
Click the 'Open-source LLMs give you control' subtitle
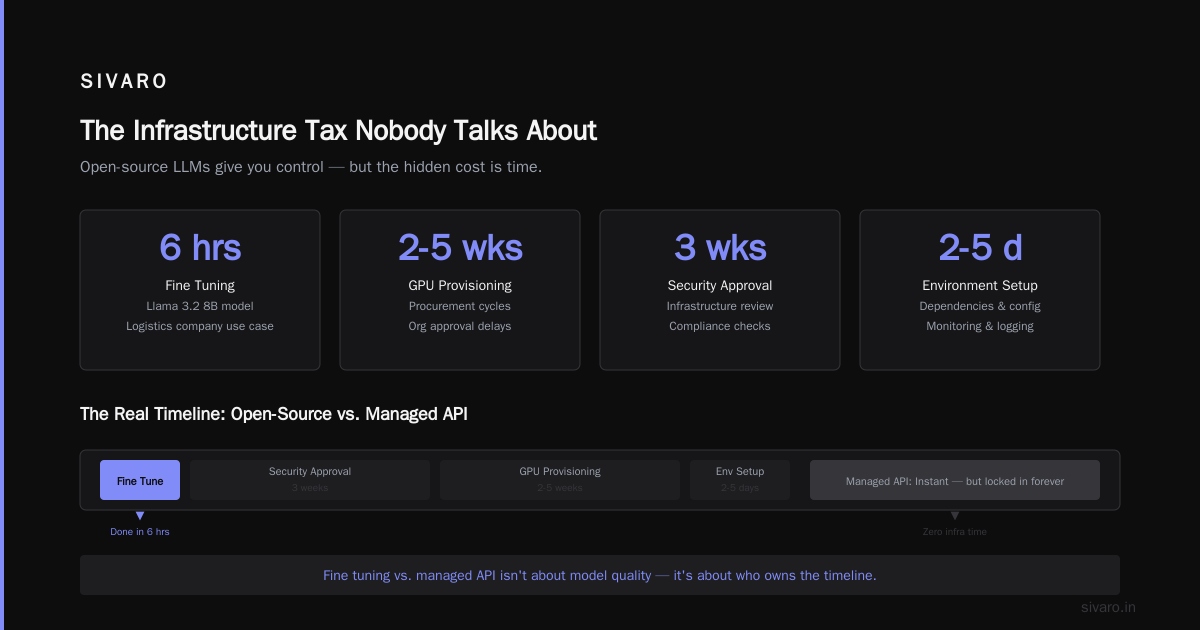pyautogui.click(x=311, y=167)
